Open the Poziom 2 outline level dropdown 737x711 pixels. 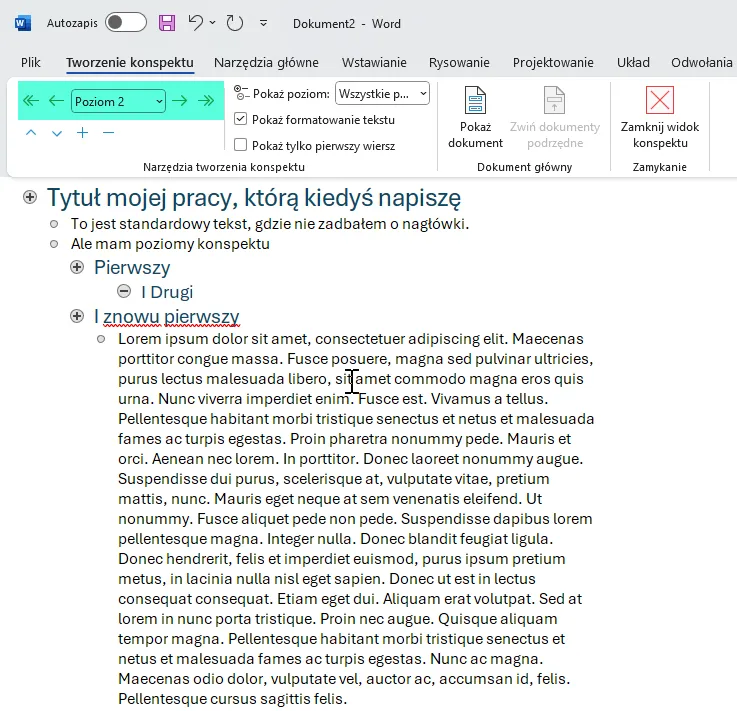118,101
